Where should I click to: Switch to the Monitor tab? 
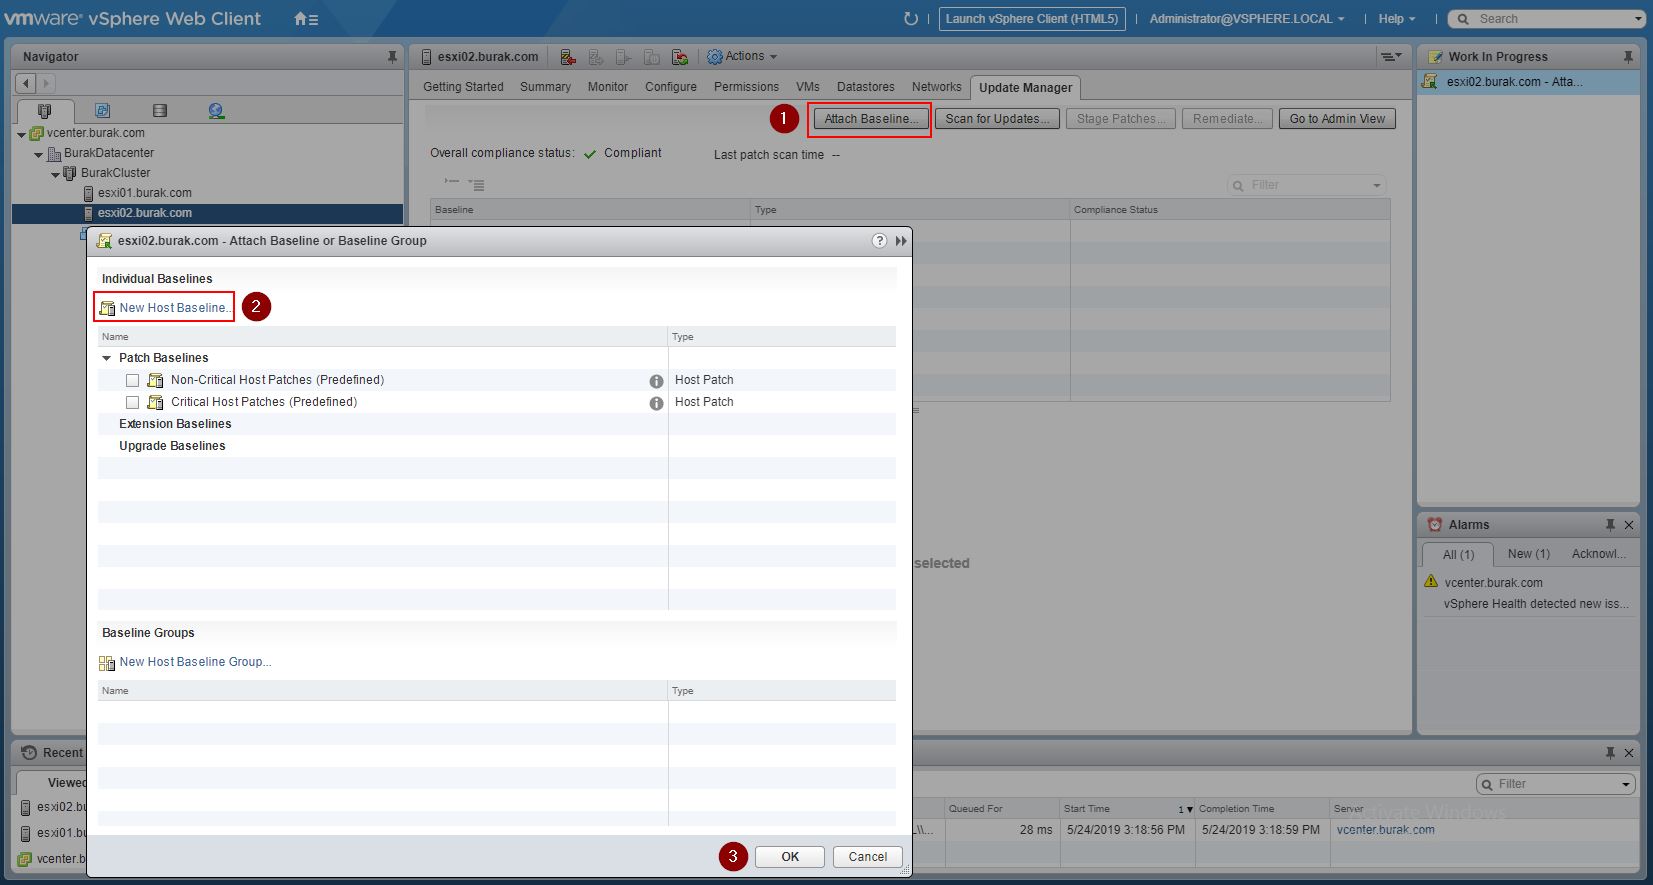tap(608, 87)
